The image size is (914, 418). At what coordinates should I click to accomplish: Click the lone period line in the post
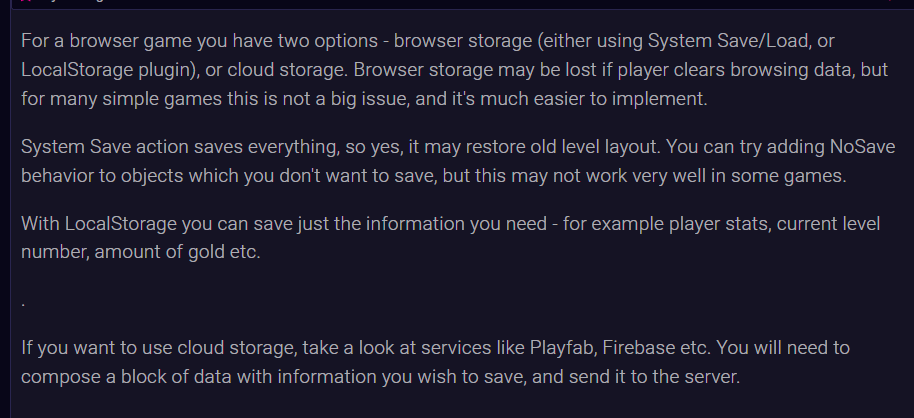[22, 299]
